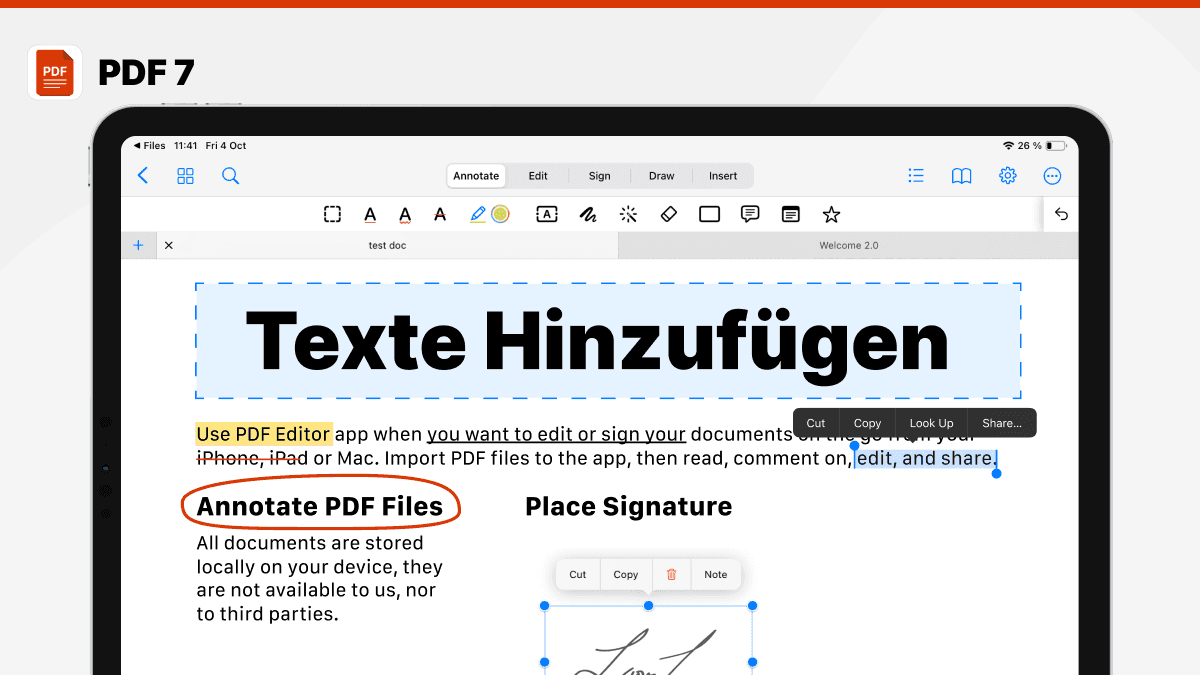The image size is (1200, 675).
Task: Choose Cut in the signature popup menu
Action: pos(578,574)
